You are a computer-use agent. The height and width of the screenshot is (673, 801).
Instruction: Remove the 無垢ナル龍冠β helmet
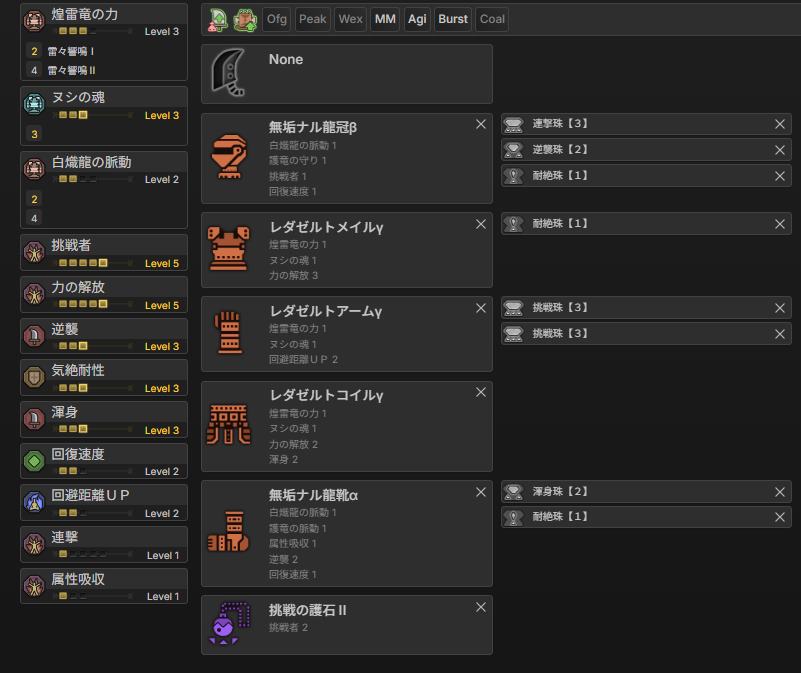point(481,125)
